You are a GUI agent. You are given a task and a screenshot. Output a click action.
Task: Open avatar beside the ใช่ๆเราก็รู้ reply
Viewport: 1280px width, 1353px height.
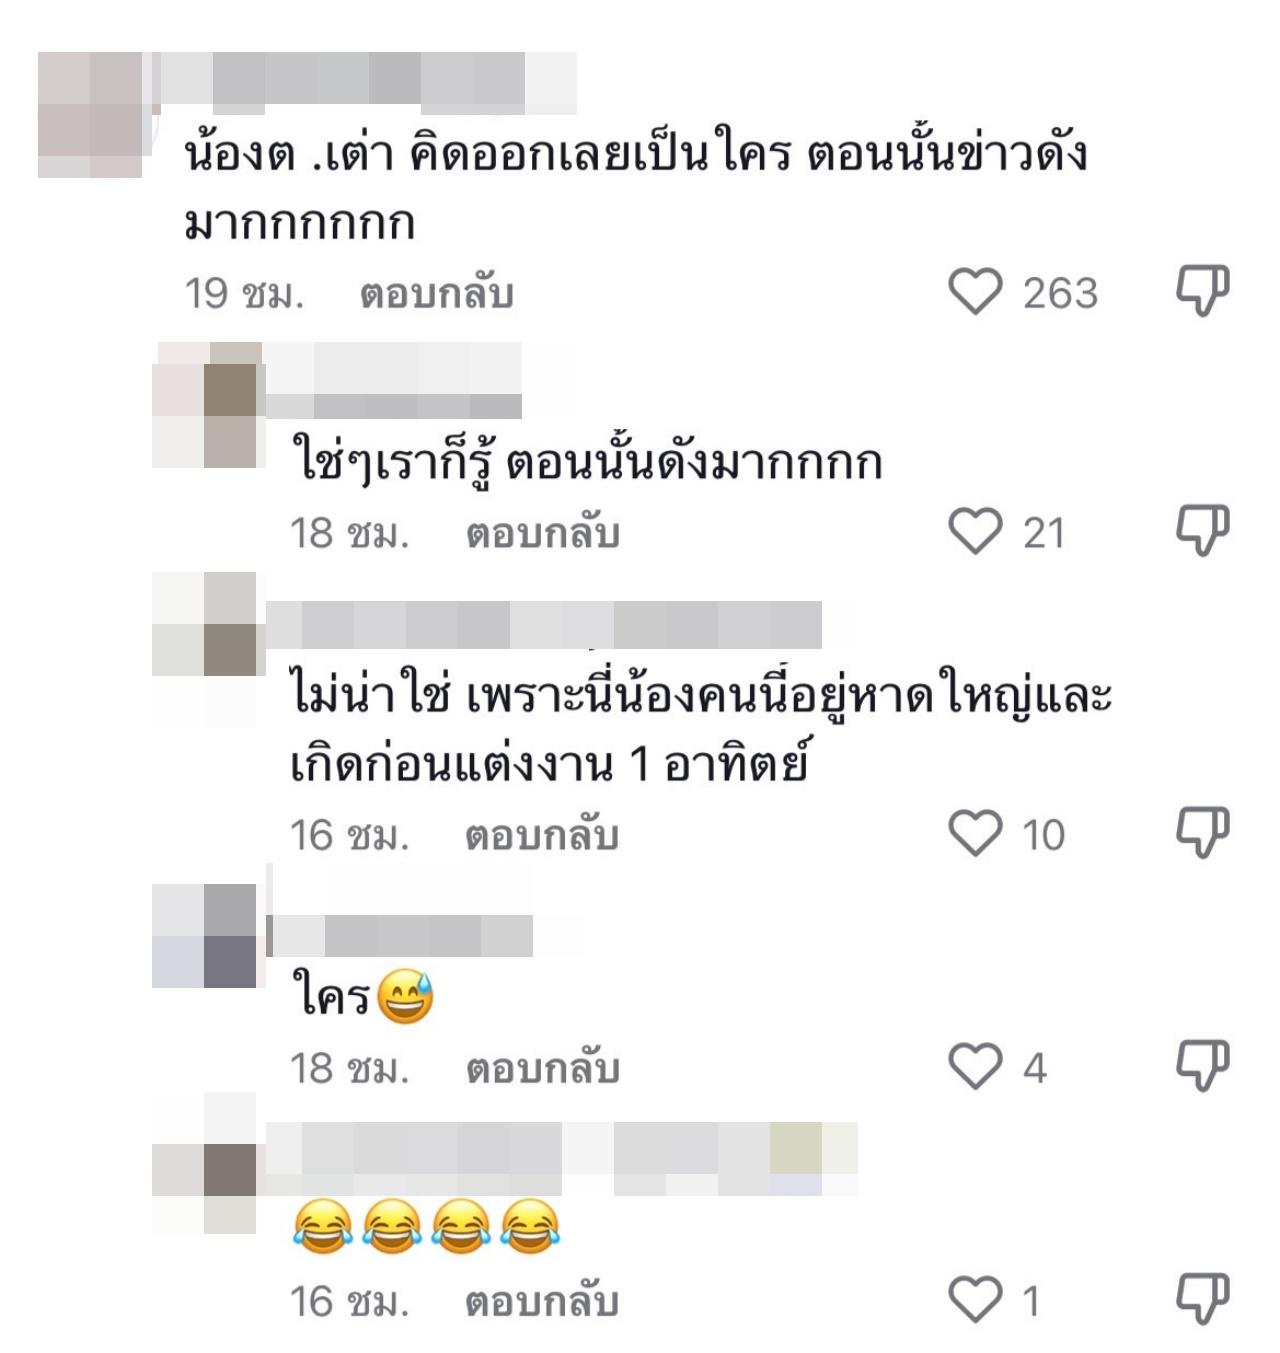[x=204, y=405]
